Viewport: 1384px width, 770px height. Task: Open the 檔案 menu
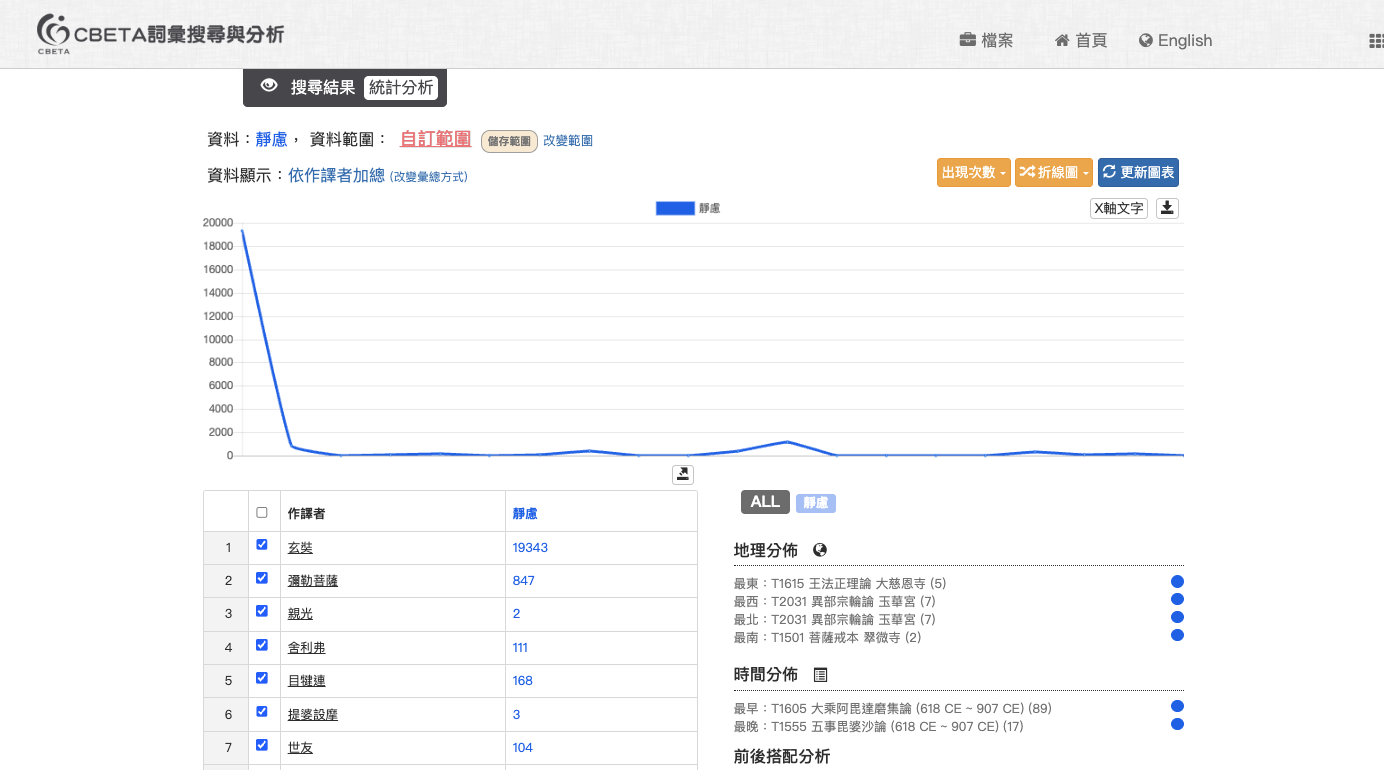(986, 41)
